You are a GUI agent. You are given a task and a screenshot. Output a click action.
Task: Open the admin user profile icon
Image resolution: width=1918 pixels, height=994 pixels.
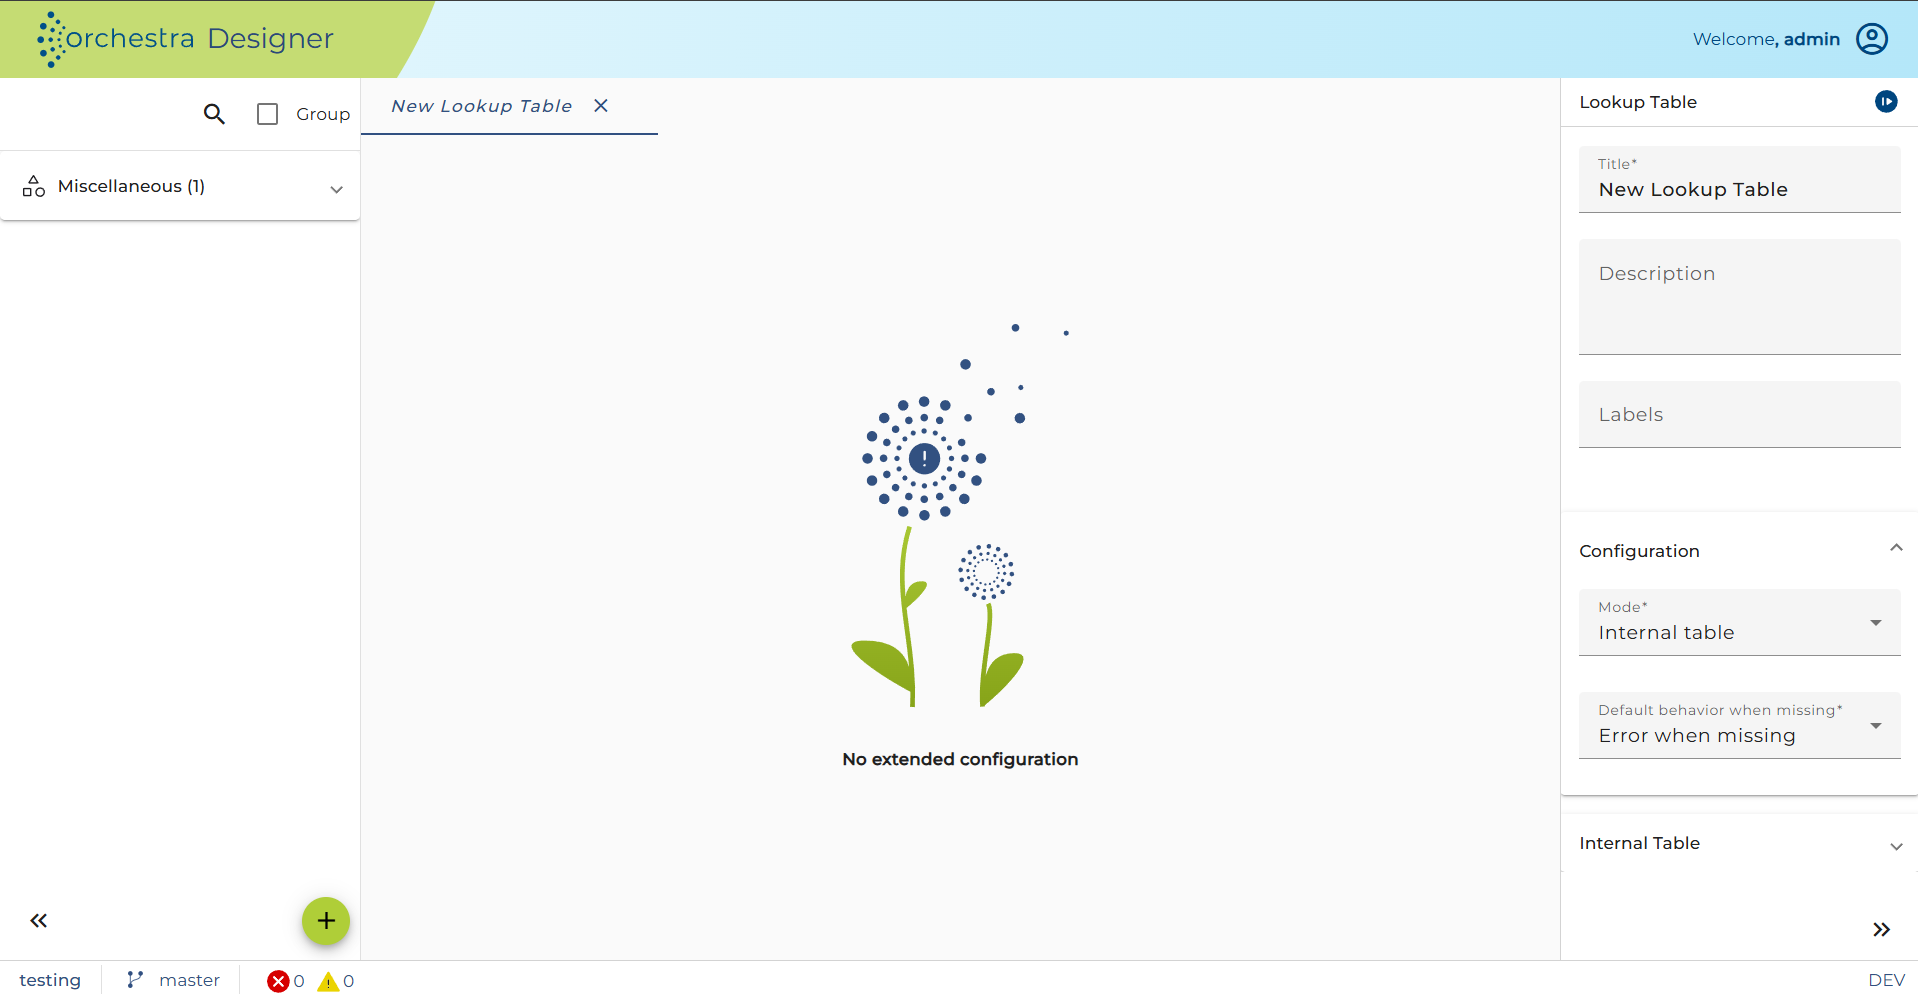point(1872,39)
